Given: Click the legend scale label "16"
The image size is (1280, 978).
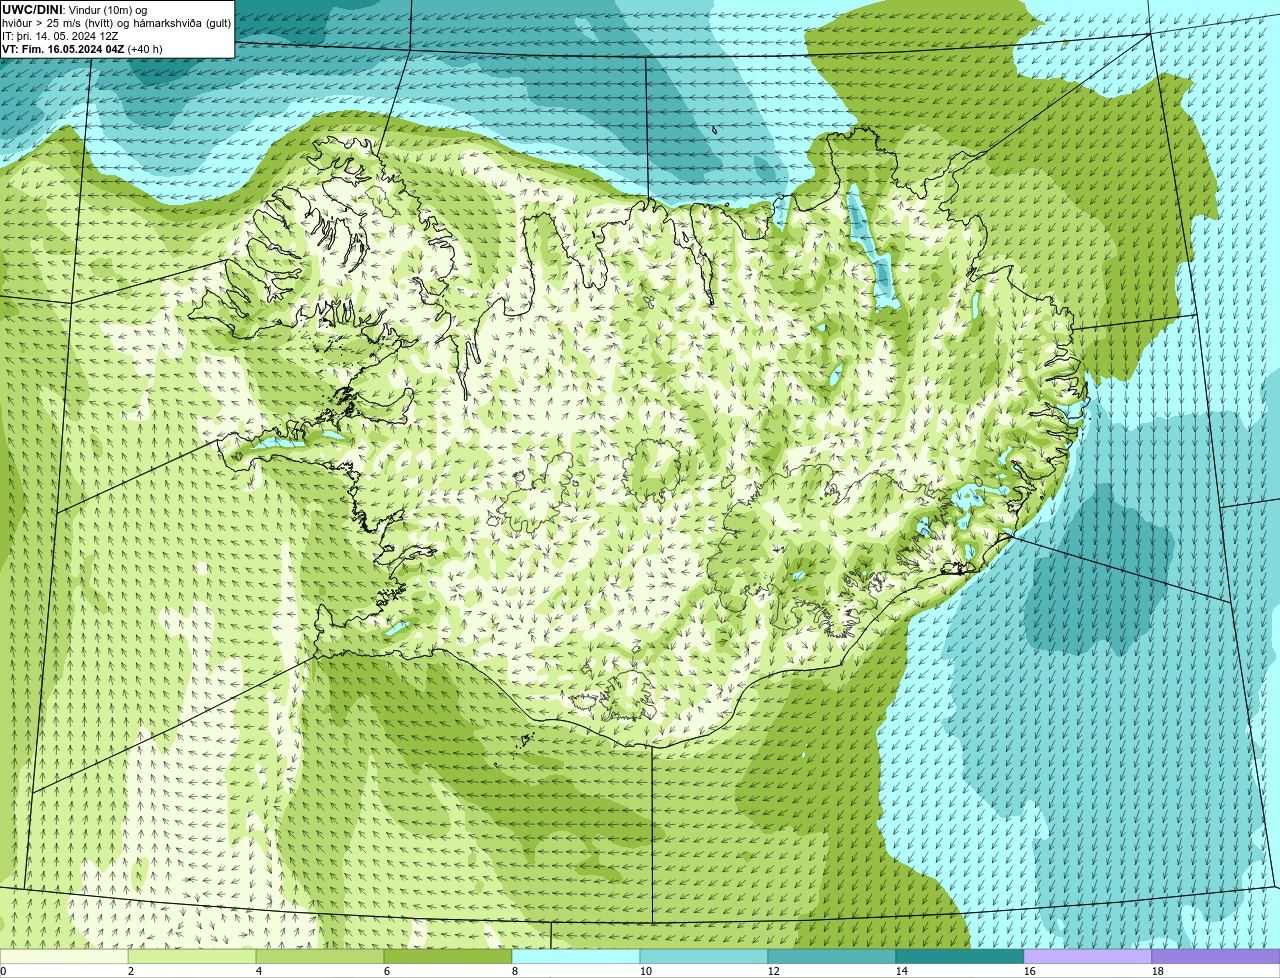Looking at the screenshot, I should (1030, 971).
